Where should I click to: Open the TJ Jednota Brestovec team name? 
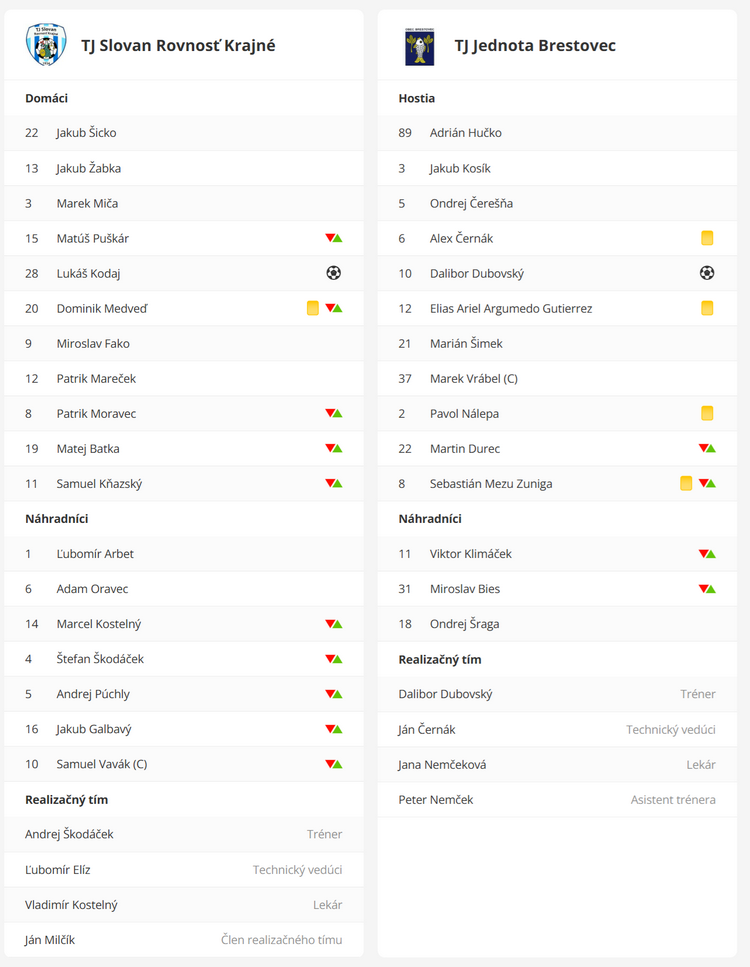pyautogui.click(x=535, y=45)
